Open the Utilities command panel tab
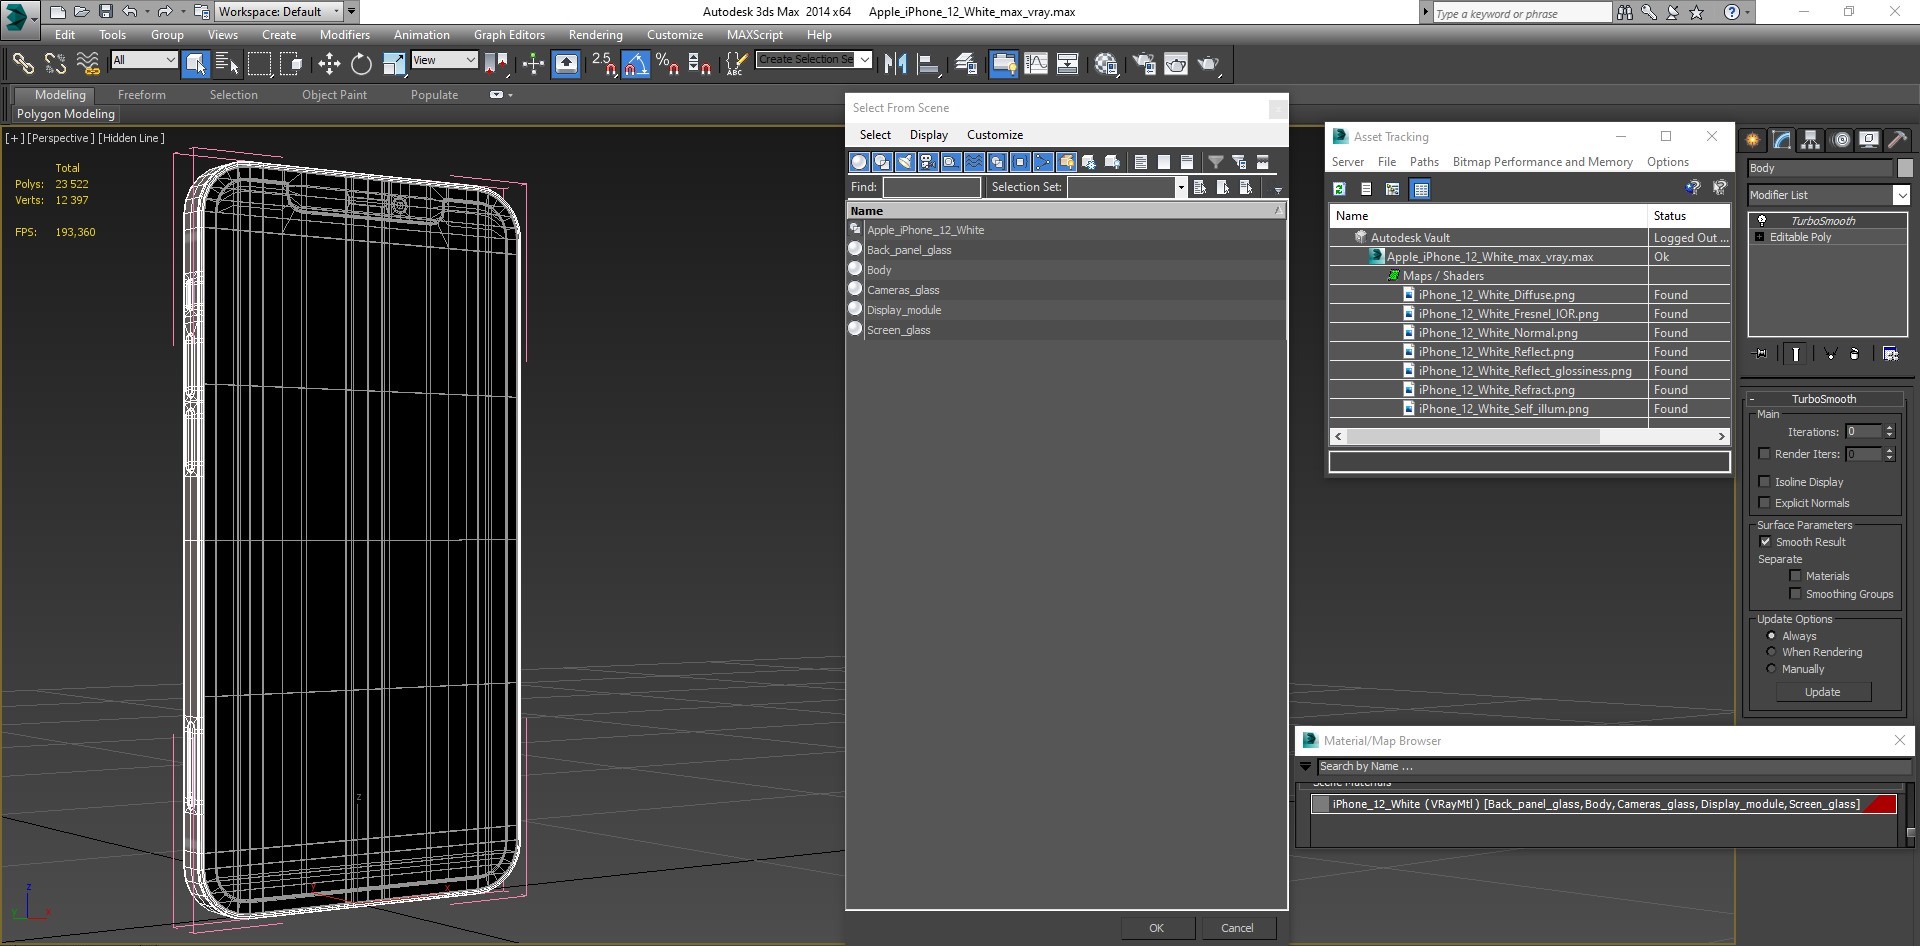Viewport: 1920px width, 946px height. click(1898, 140)
